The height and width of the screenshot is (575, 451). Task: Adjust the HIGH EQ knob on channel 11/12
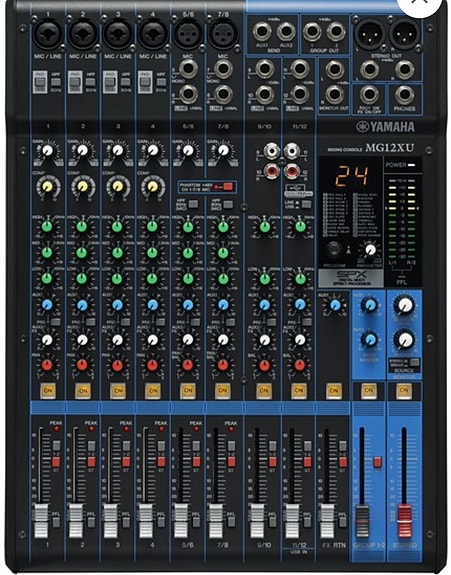300,227
